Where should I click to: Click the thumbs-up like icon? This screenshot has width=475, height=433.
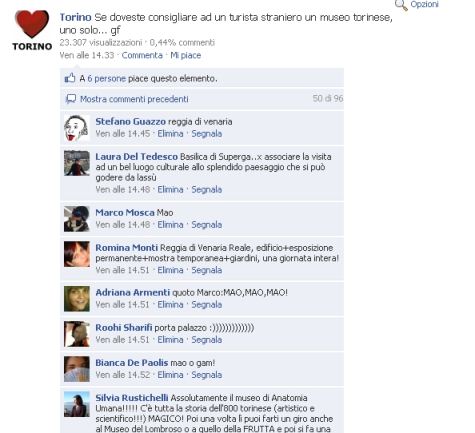click(70, 78)
